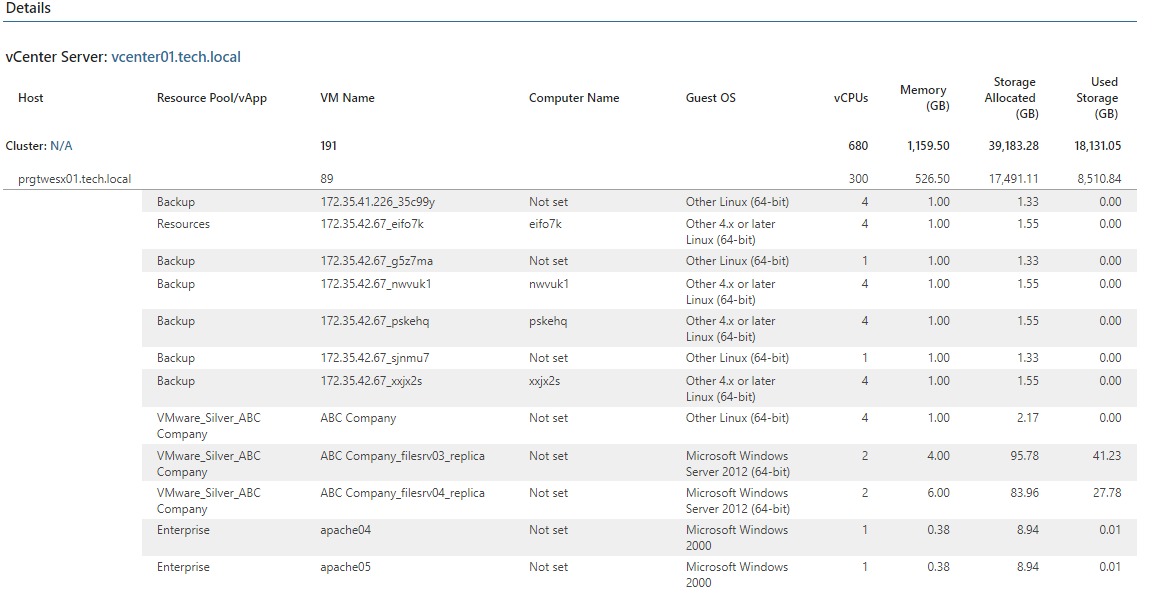Select the Resource Pool/vApp column header
1151x593 pixels.
212,98
